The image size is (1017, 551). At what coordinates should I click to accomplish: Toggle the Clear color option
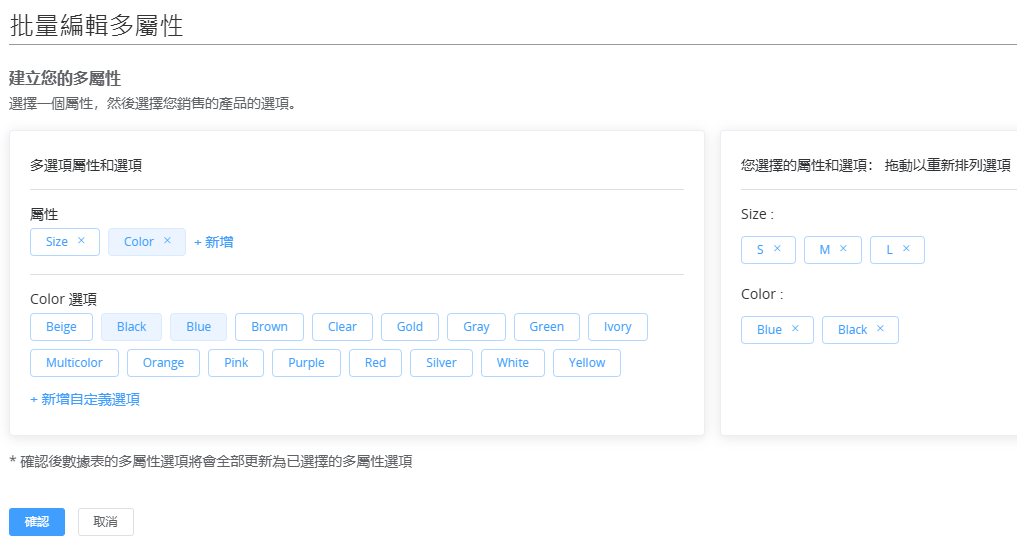tap(342, 327)
